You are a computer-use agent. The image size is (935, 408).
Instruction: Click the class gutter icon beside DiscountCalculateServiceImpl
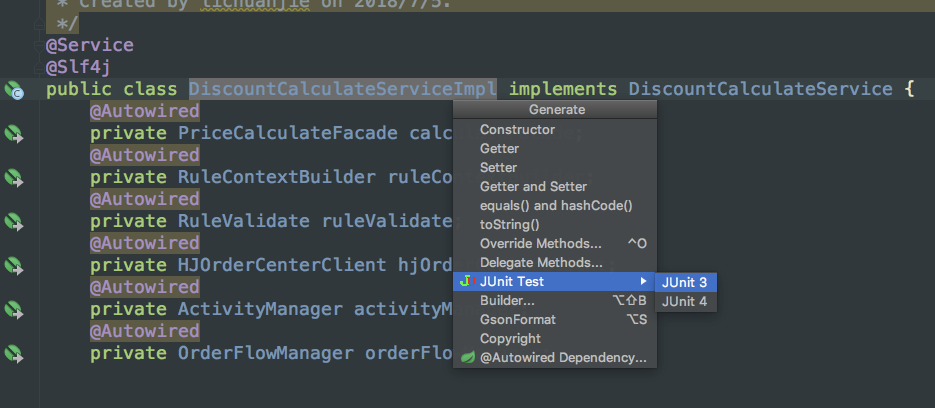click(14, 90)
